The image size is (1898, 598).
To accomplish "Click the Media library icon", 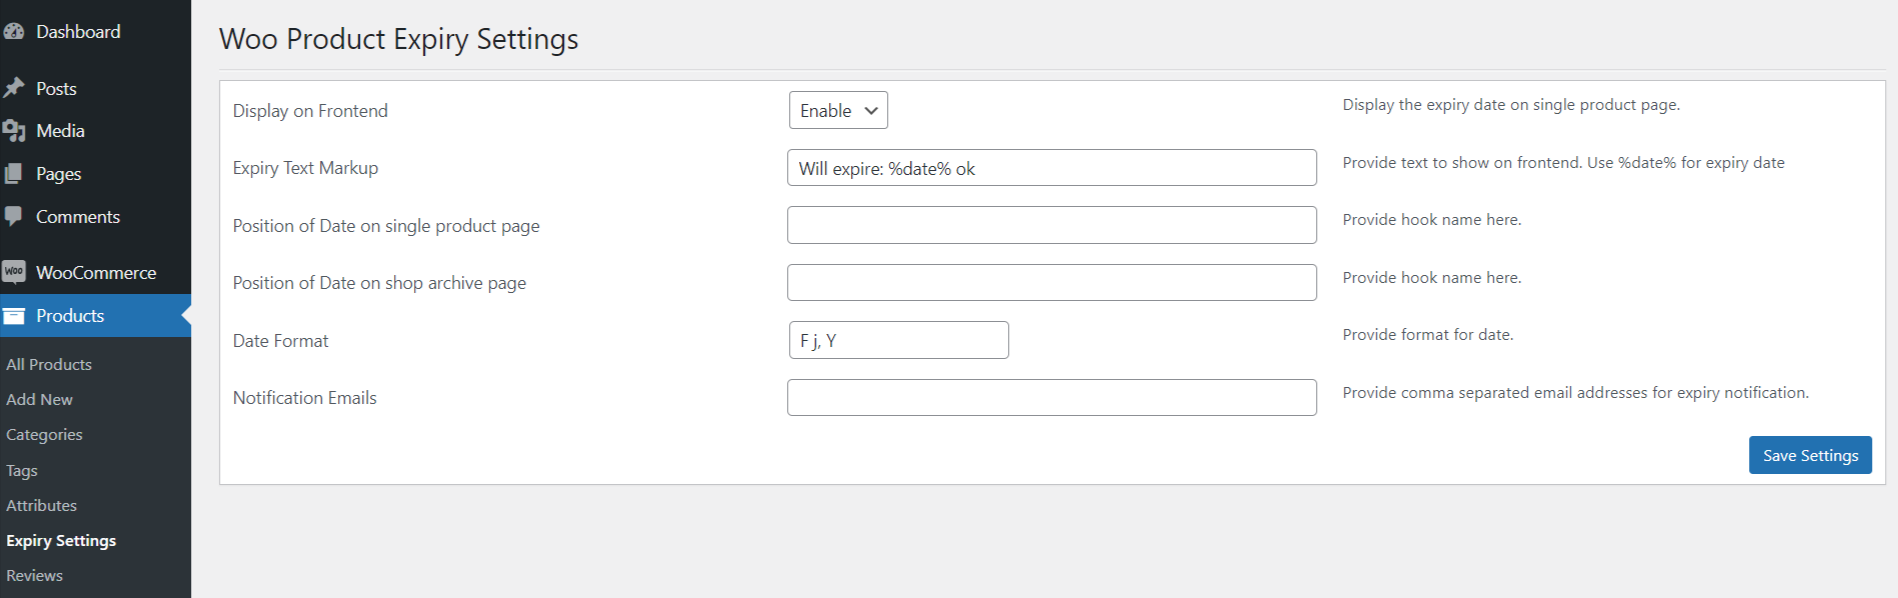I will (x=13, y=131).
